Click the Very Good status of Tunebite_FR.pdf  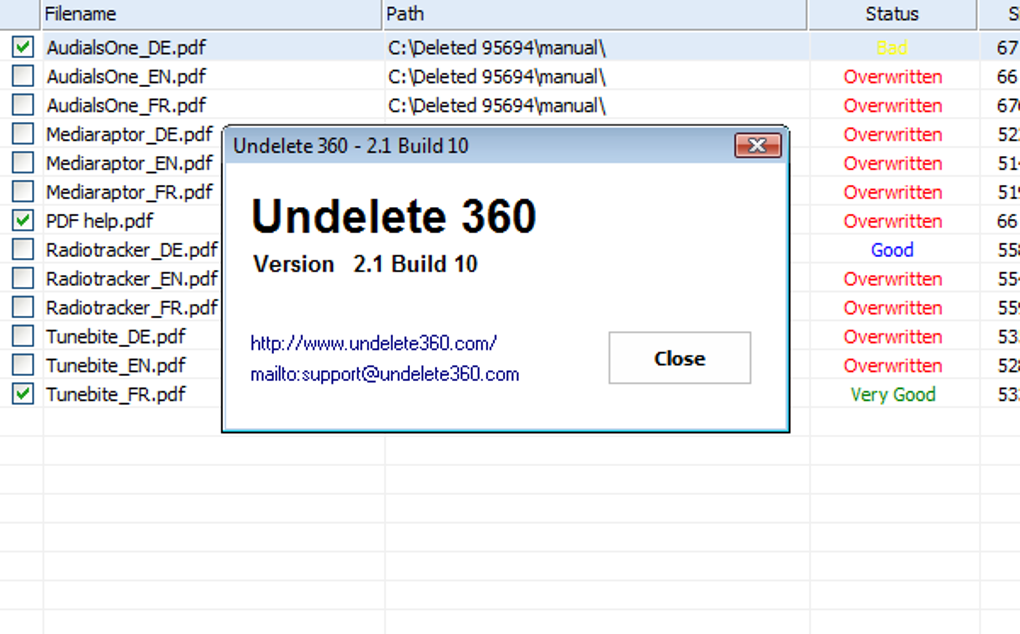click(x=892, y=395)
